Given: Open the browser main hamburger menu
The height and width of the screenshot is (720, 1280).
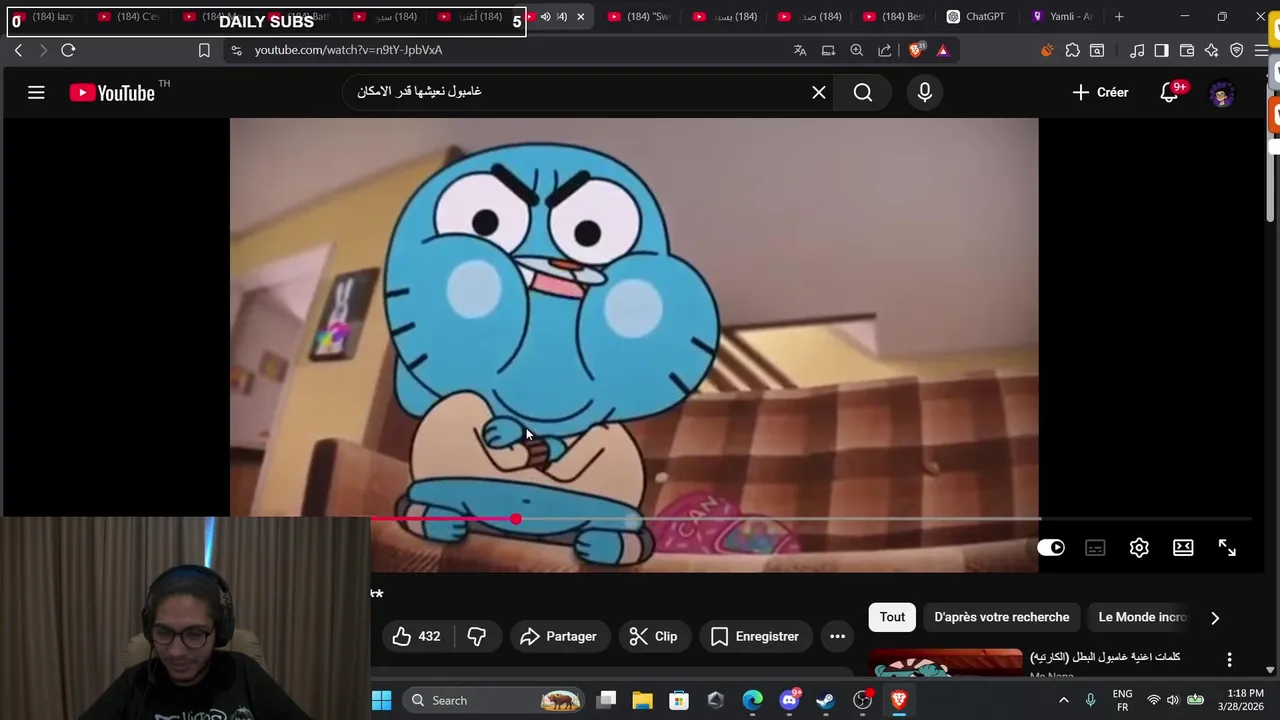Looking at the screenshot, I should [x=1261, y=50].
